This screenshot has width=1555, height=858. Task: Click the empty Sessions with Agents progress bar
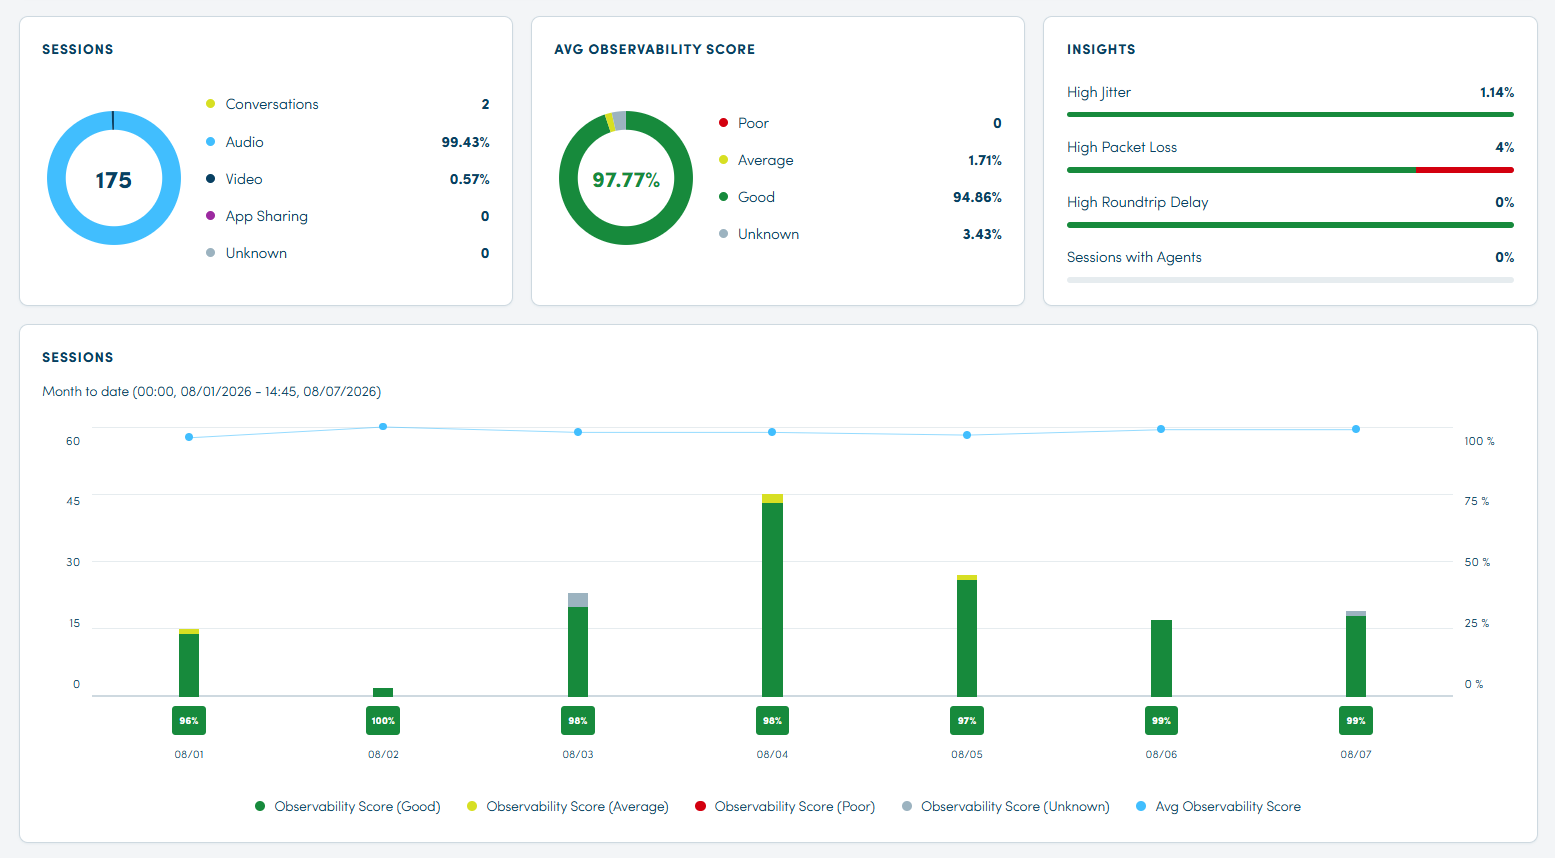[1290, 280]
